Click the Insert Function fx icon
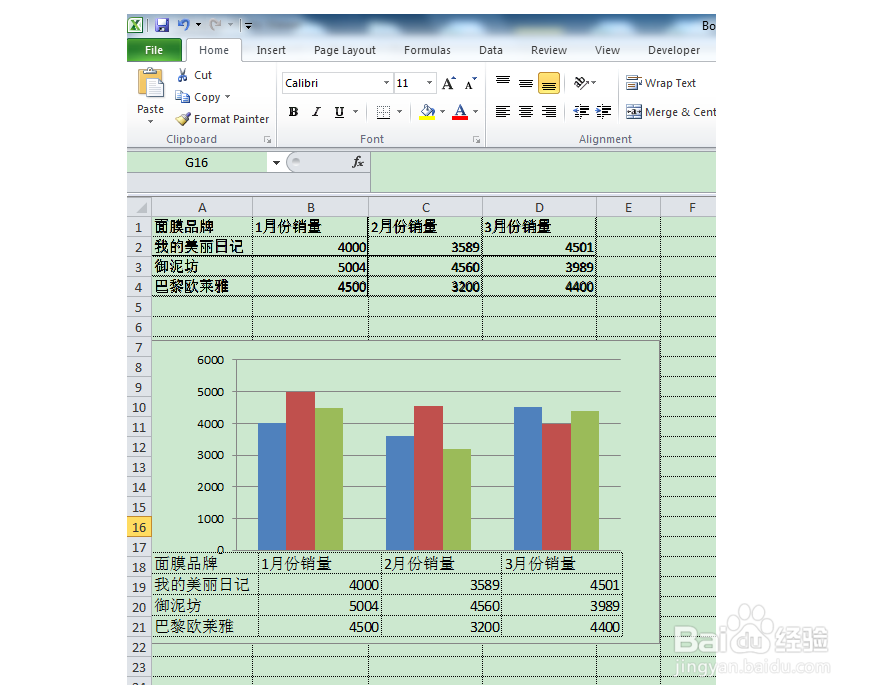Image resolution: width=878 pixels, height=698 pixels. pyautogui.click(x=357, y=161)
